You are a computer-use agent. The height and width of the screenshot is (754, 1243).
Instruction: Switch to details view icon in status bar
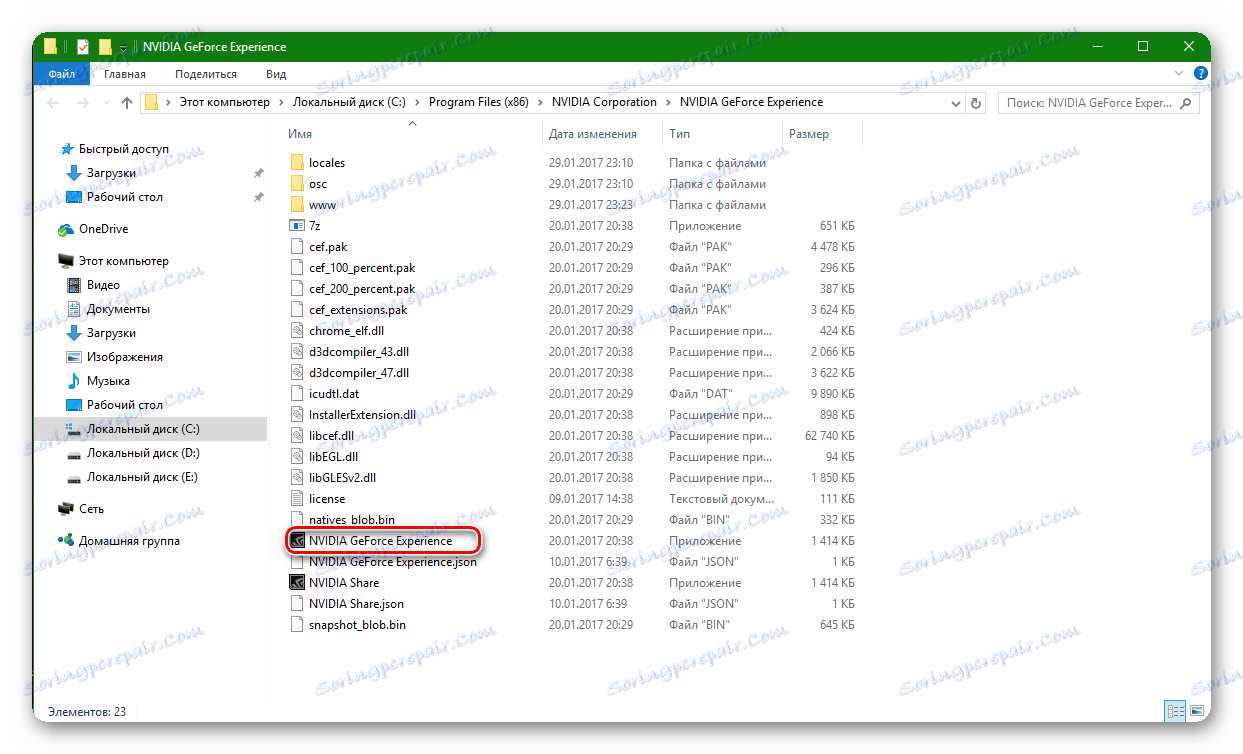[x=1174, y=712]
